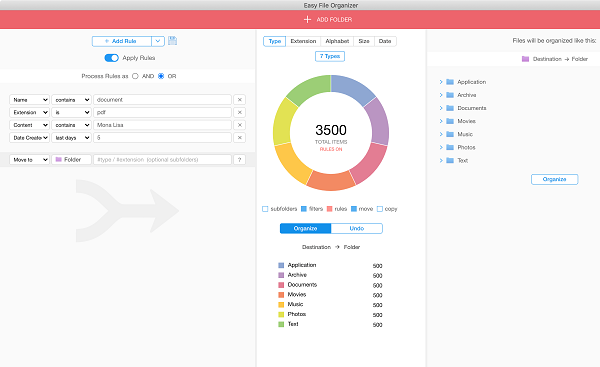Click the Application blue color swatch in the legend
Image resolution: width=600 pixels, height=367 pixels.
tap(281, 265)
